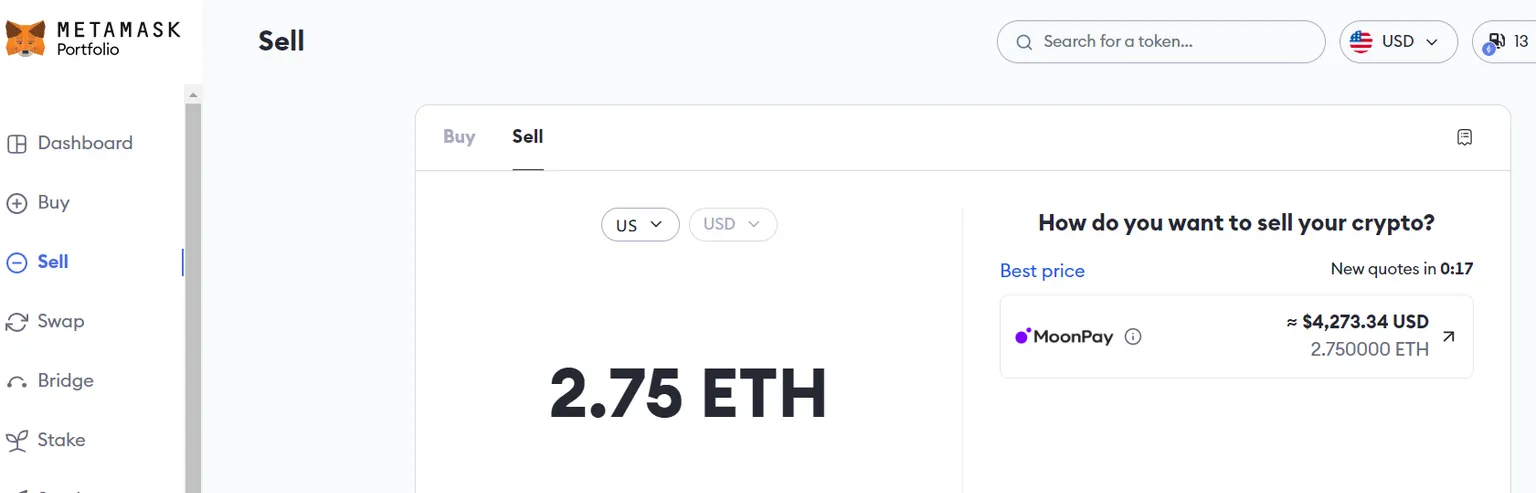Click the Stake sprout icon
This screenshot has height=493, width=1536.
[17, 440]
